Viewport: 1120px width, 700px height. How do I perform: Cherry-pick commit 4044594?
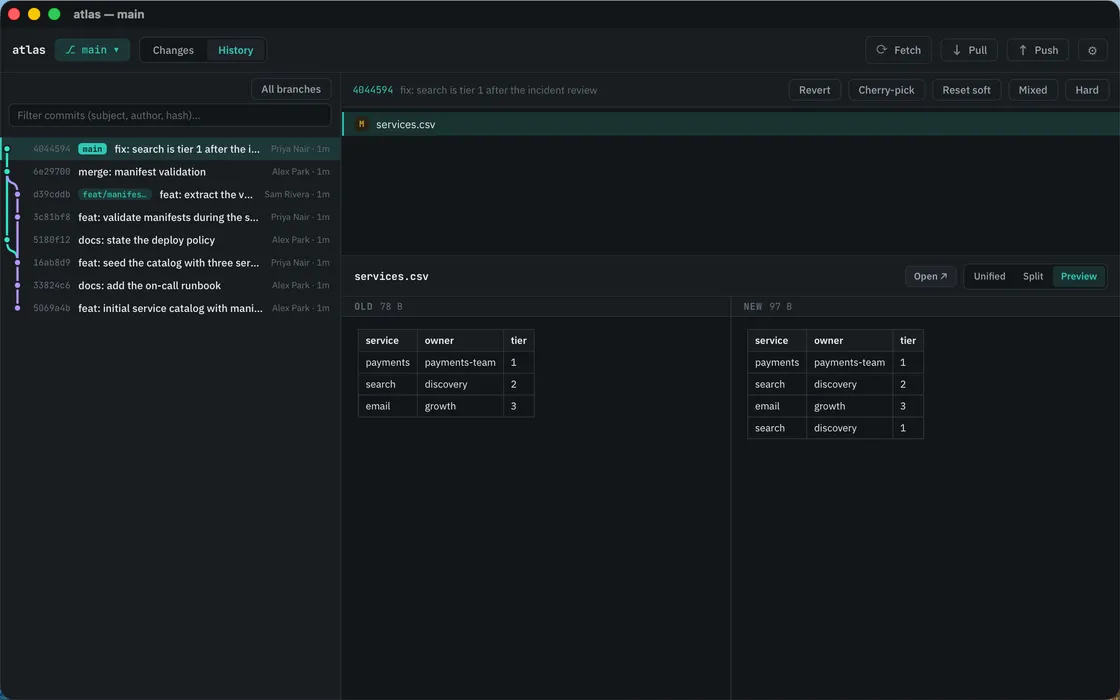pos(886,90)
